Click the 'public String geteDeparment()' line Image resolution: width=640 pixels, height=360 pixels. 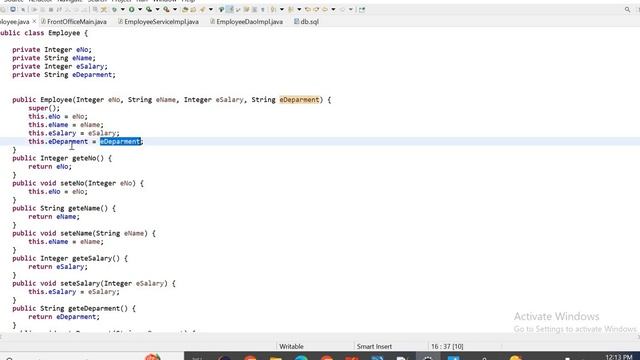click(x=74, y=309)
